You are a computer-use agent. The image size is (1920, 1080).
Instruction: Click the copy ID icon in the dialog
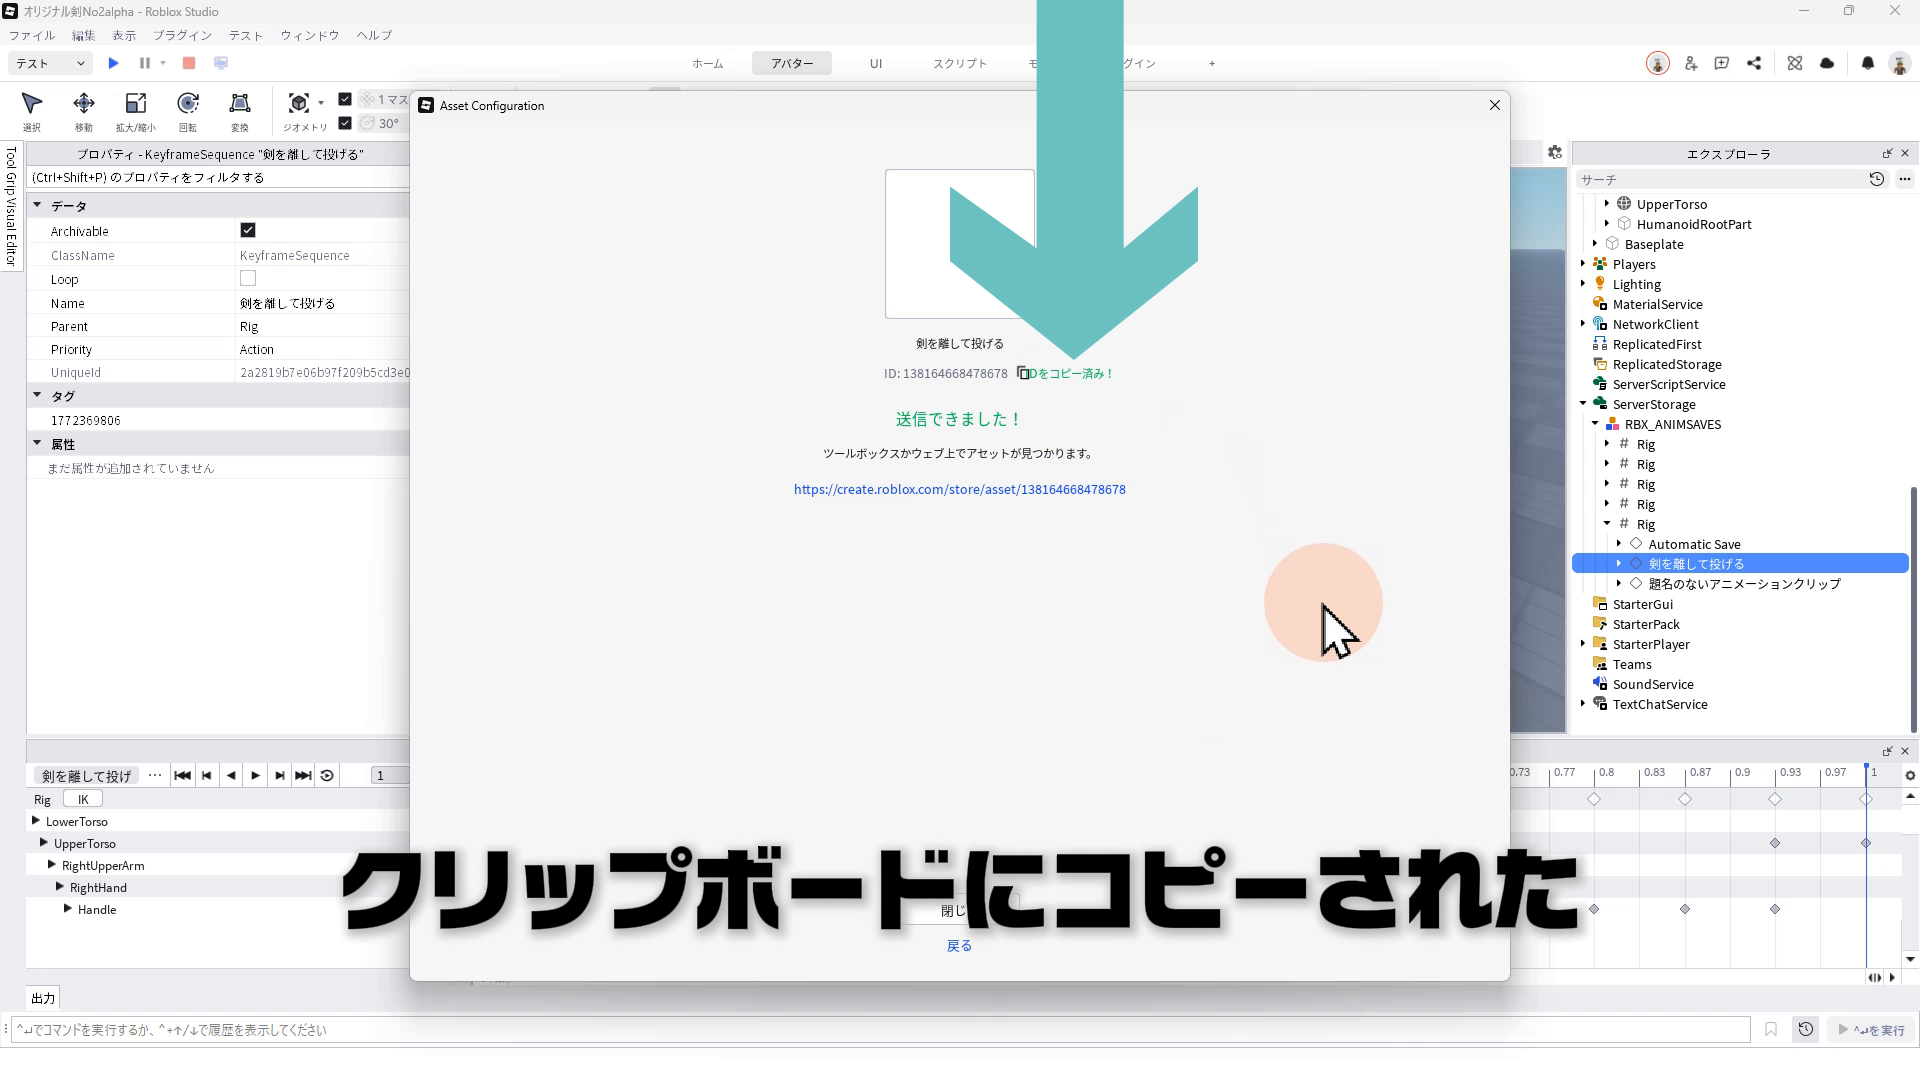coord(1023,373)
